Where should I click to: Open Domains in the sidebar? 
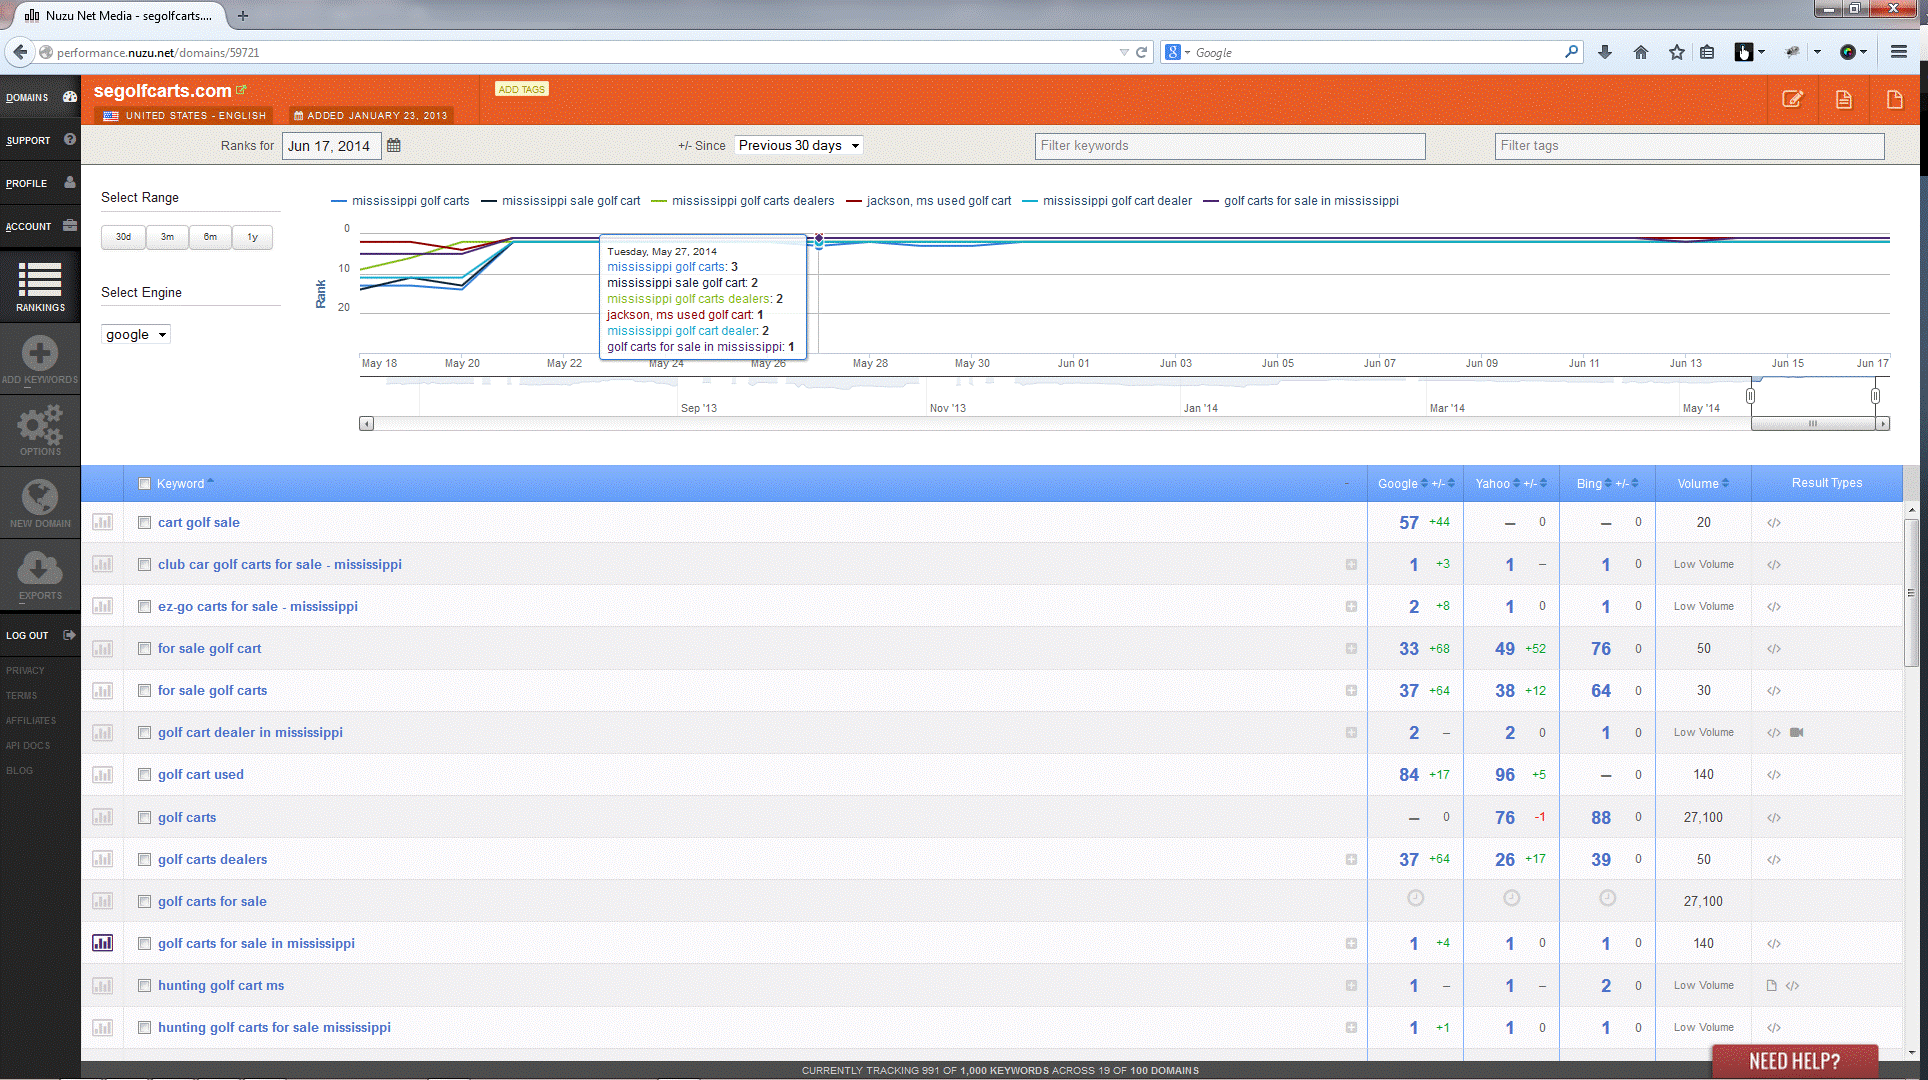click(x=40, y=97)
